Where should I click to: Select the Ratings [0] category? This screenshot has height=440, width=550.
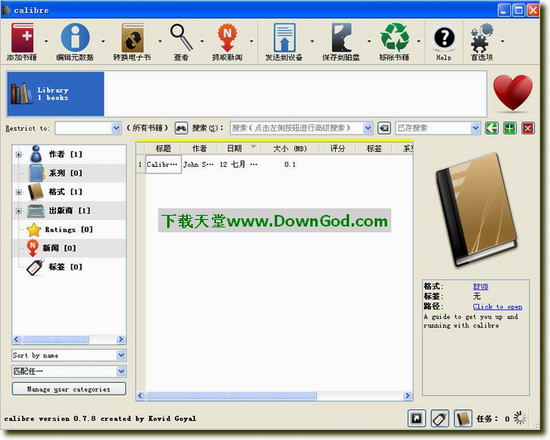[x=69, y=229]
